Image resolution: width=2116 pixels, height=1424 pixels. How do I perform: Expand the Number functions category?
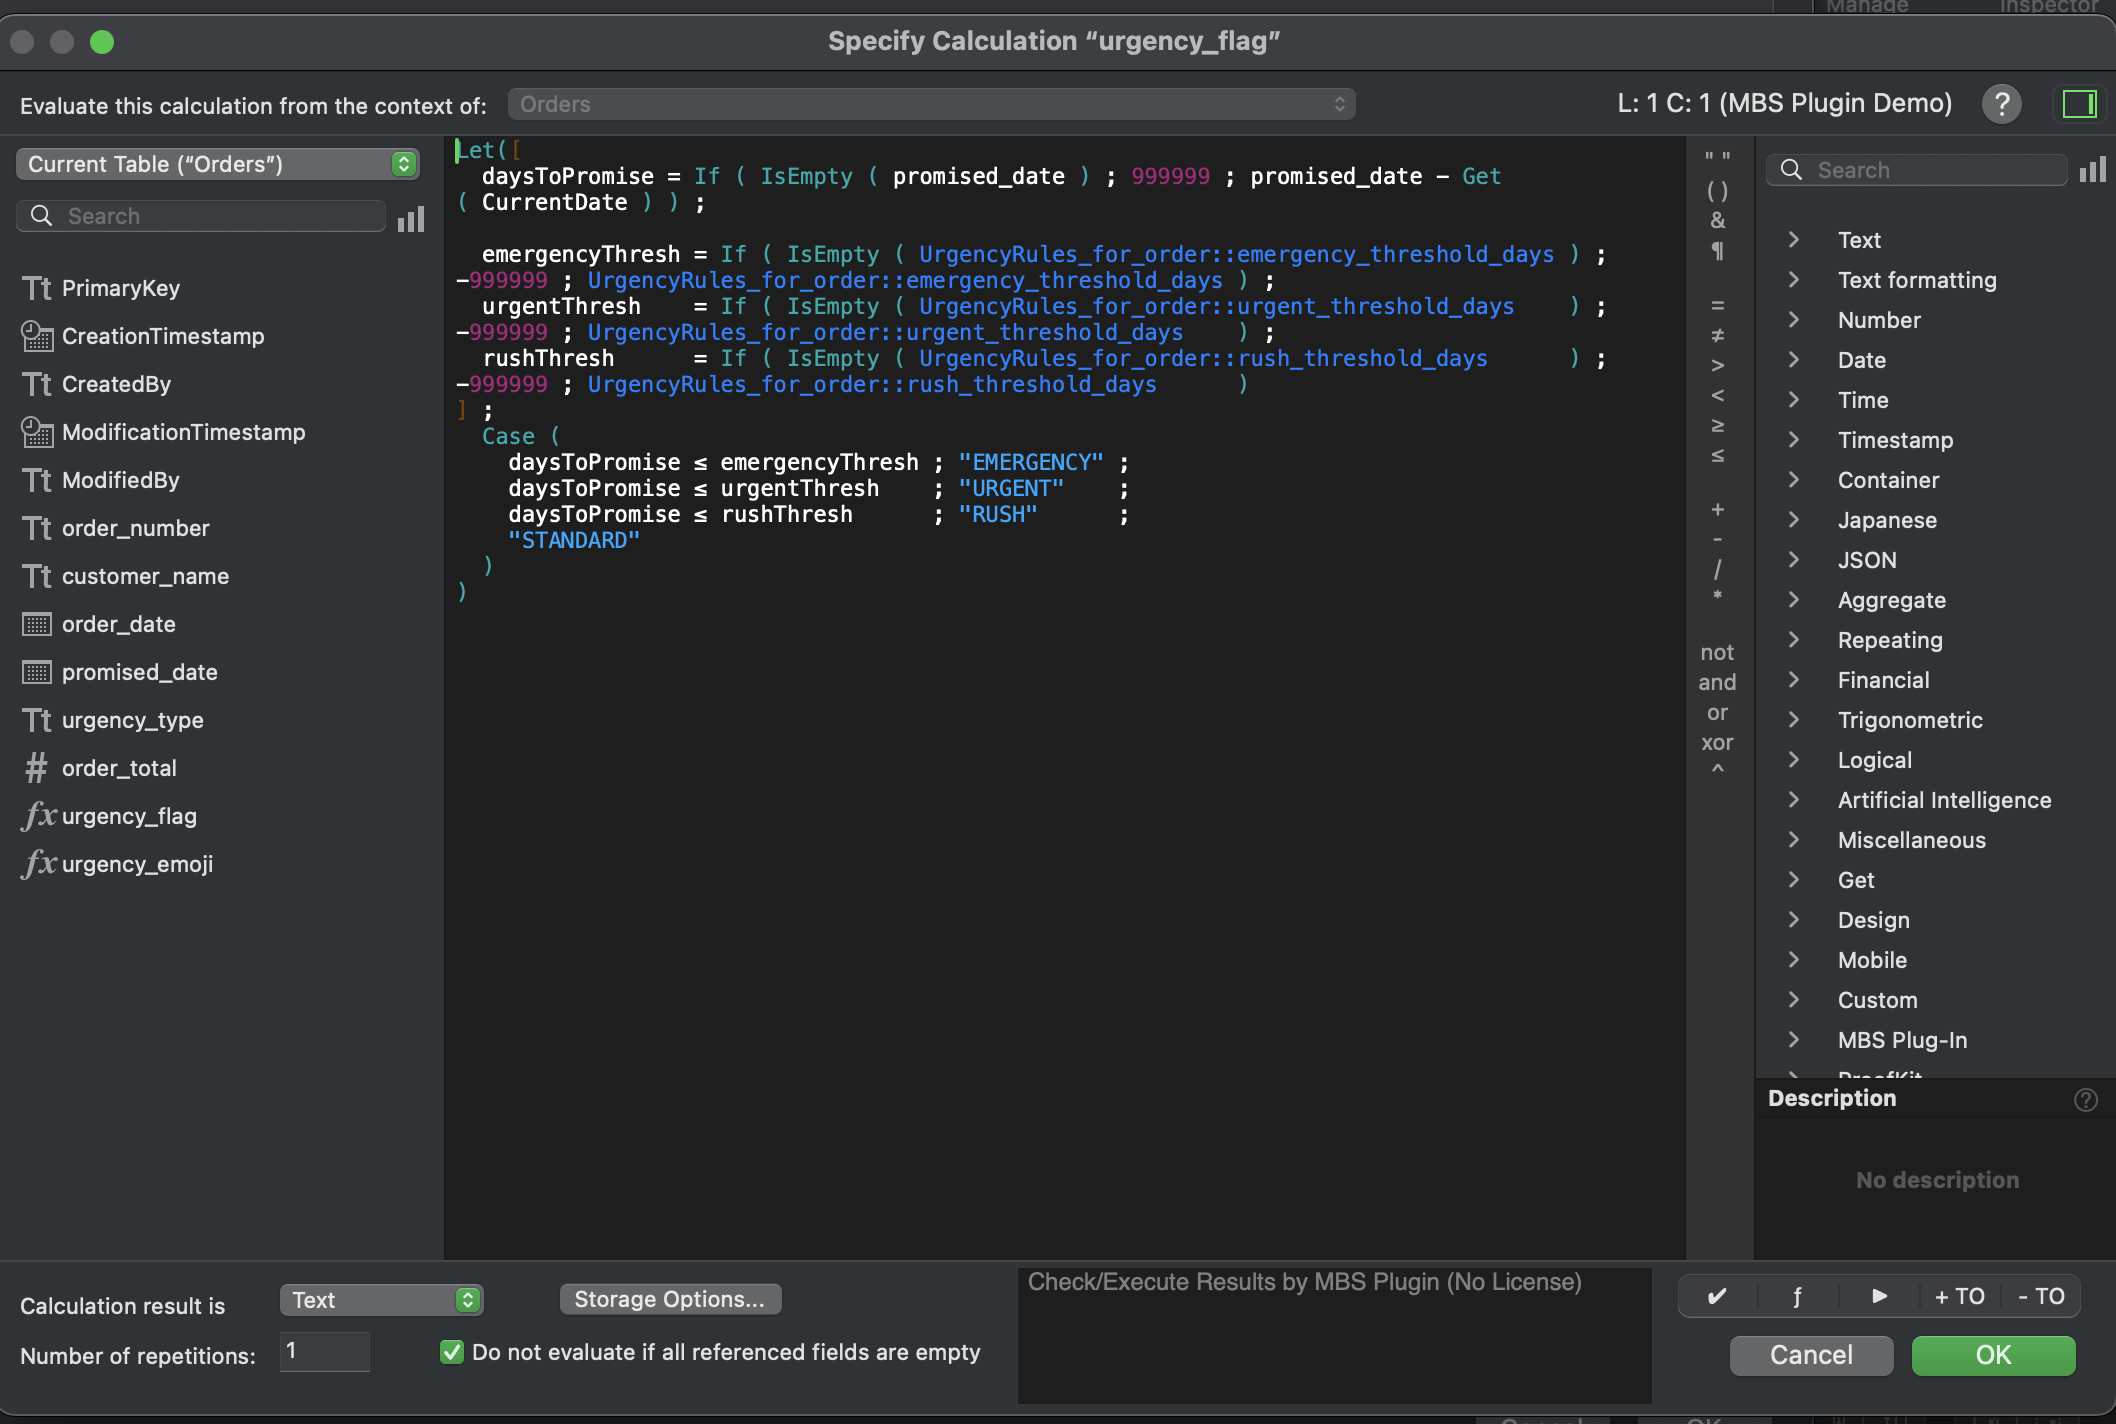tap(1794, 320)
